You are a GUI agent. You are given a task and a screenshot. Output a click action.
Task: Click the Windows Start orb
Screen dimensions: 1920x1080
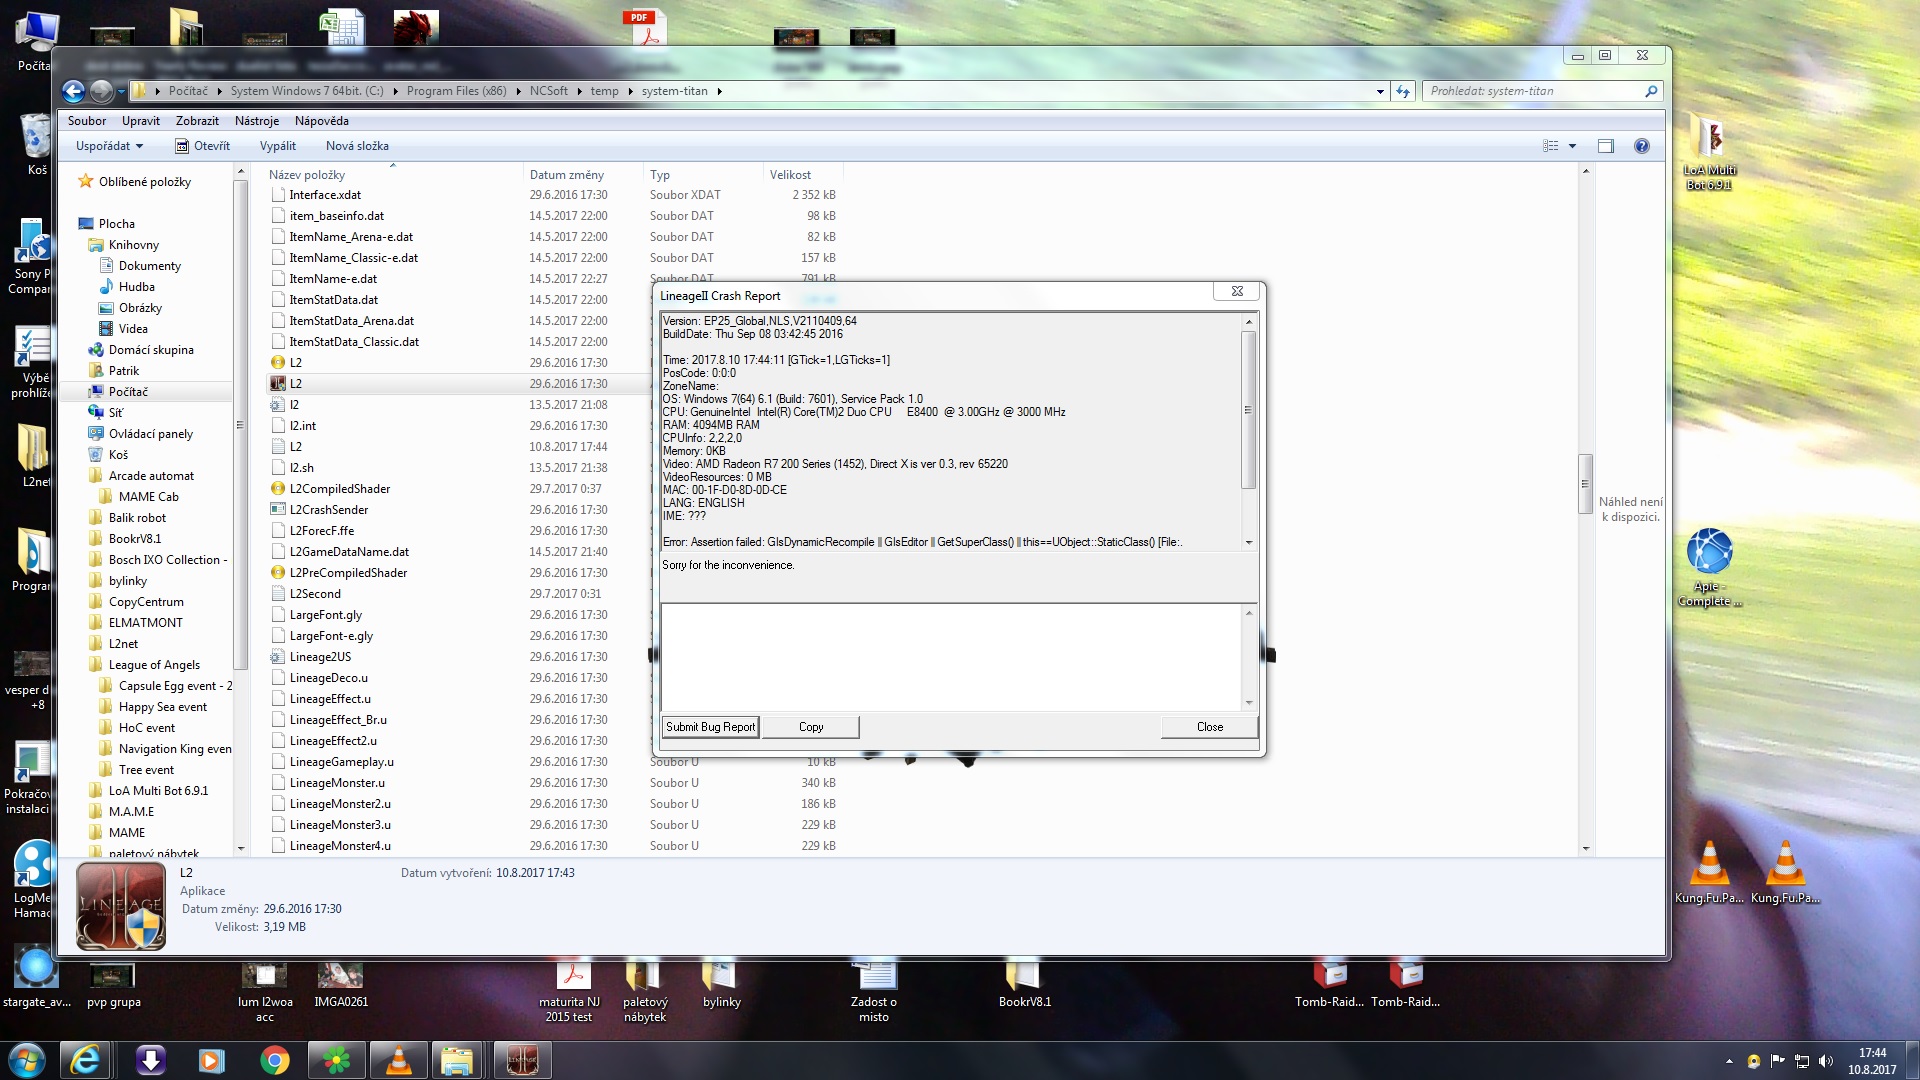(x=26, y=1060)
